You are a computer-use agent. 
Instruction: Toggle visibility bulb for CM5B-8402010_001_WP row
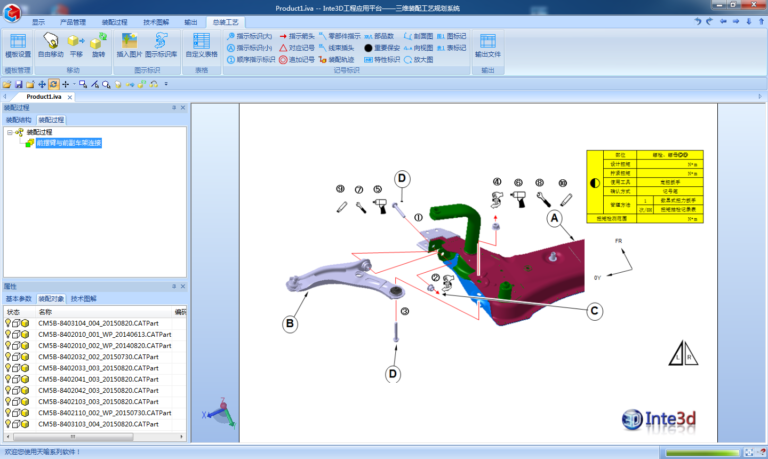[8, 334]
